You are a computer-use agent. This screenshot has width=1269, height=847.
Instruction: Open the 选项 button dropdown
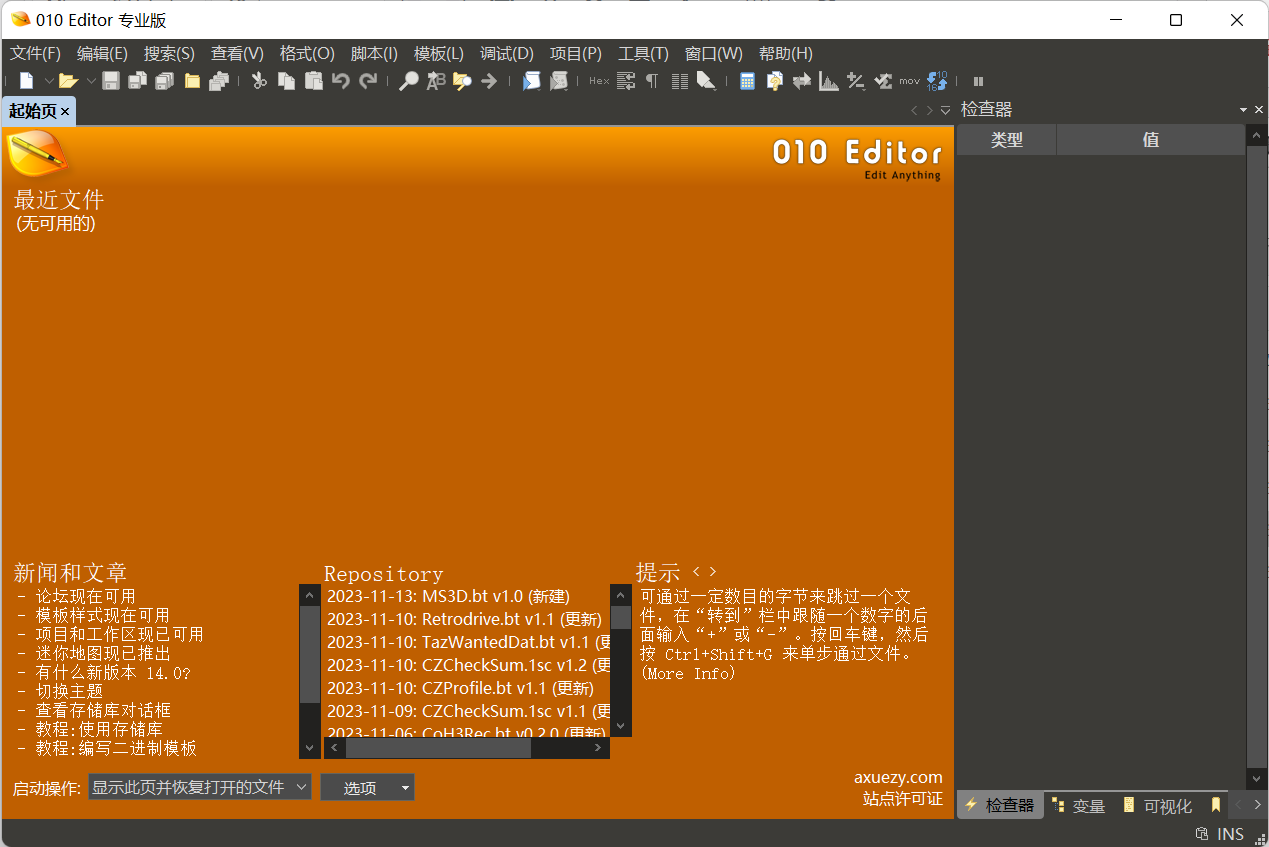pos(405,788)
